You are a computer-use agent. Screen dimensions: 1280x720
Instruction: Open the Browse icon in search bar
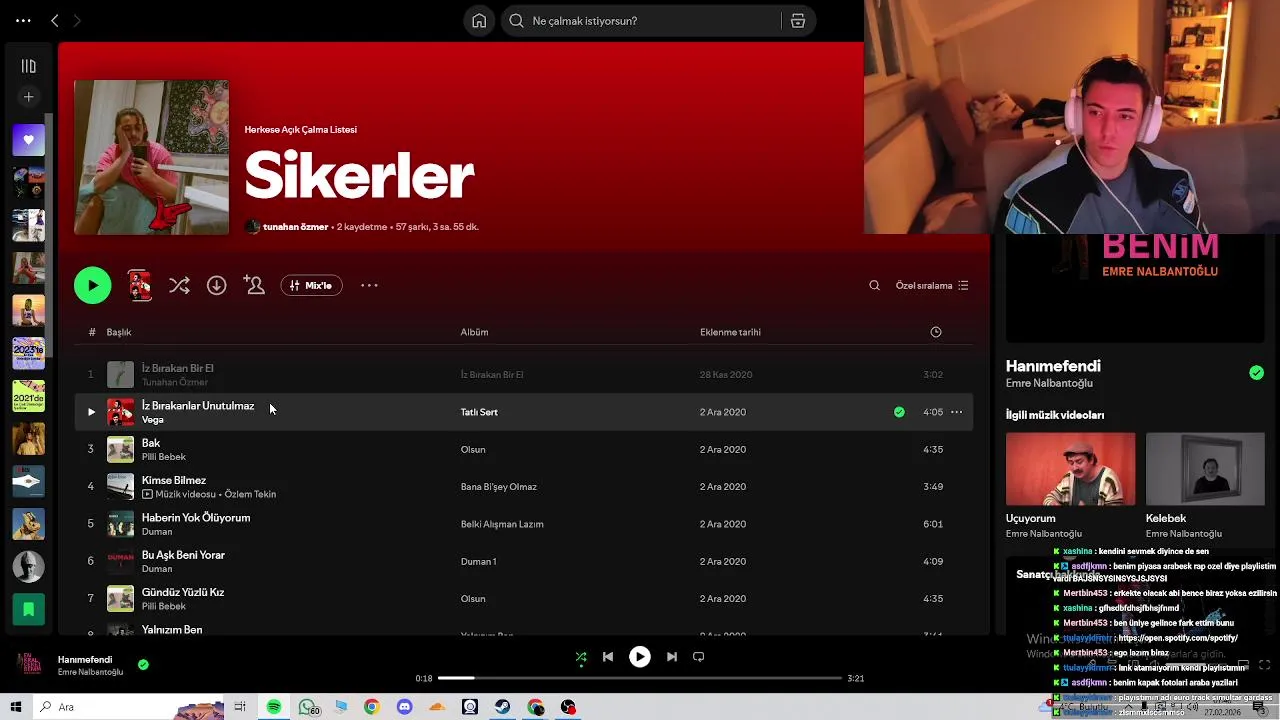[x=798, y=21]
